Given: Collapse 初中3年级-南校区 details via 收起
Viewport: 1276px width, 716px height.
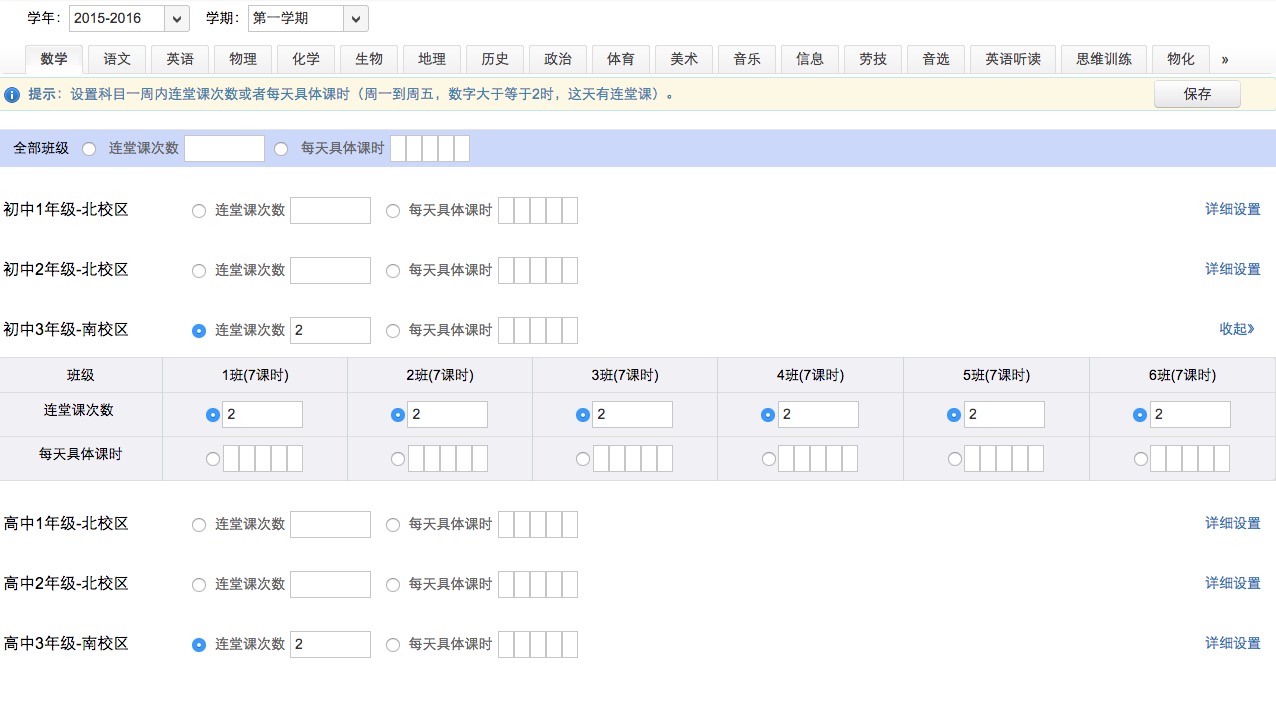Looking at the screenshot, I should [1236, 329].
